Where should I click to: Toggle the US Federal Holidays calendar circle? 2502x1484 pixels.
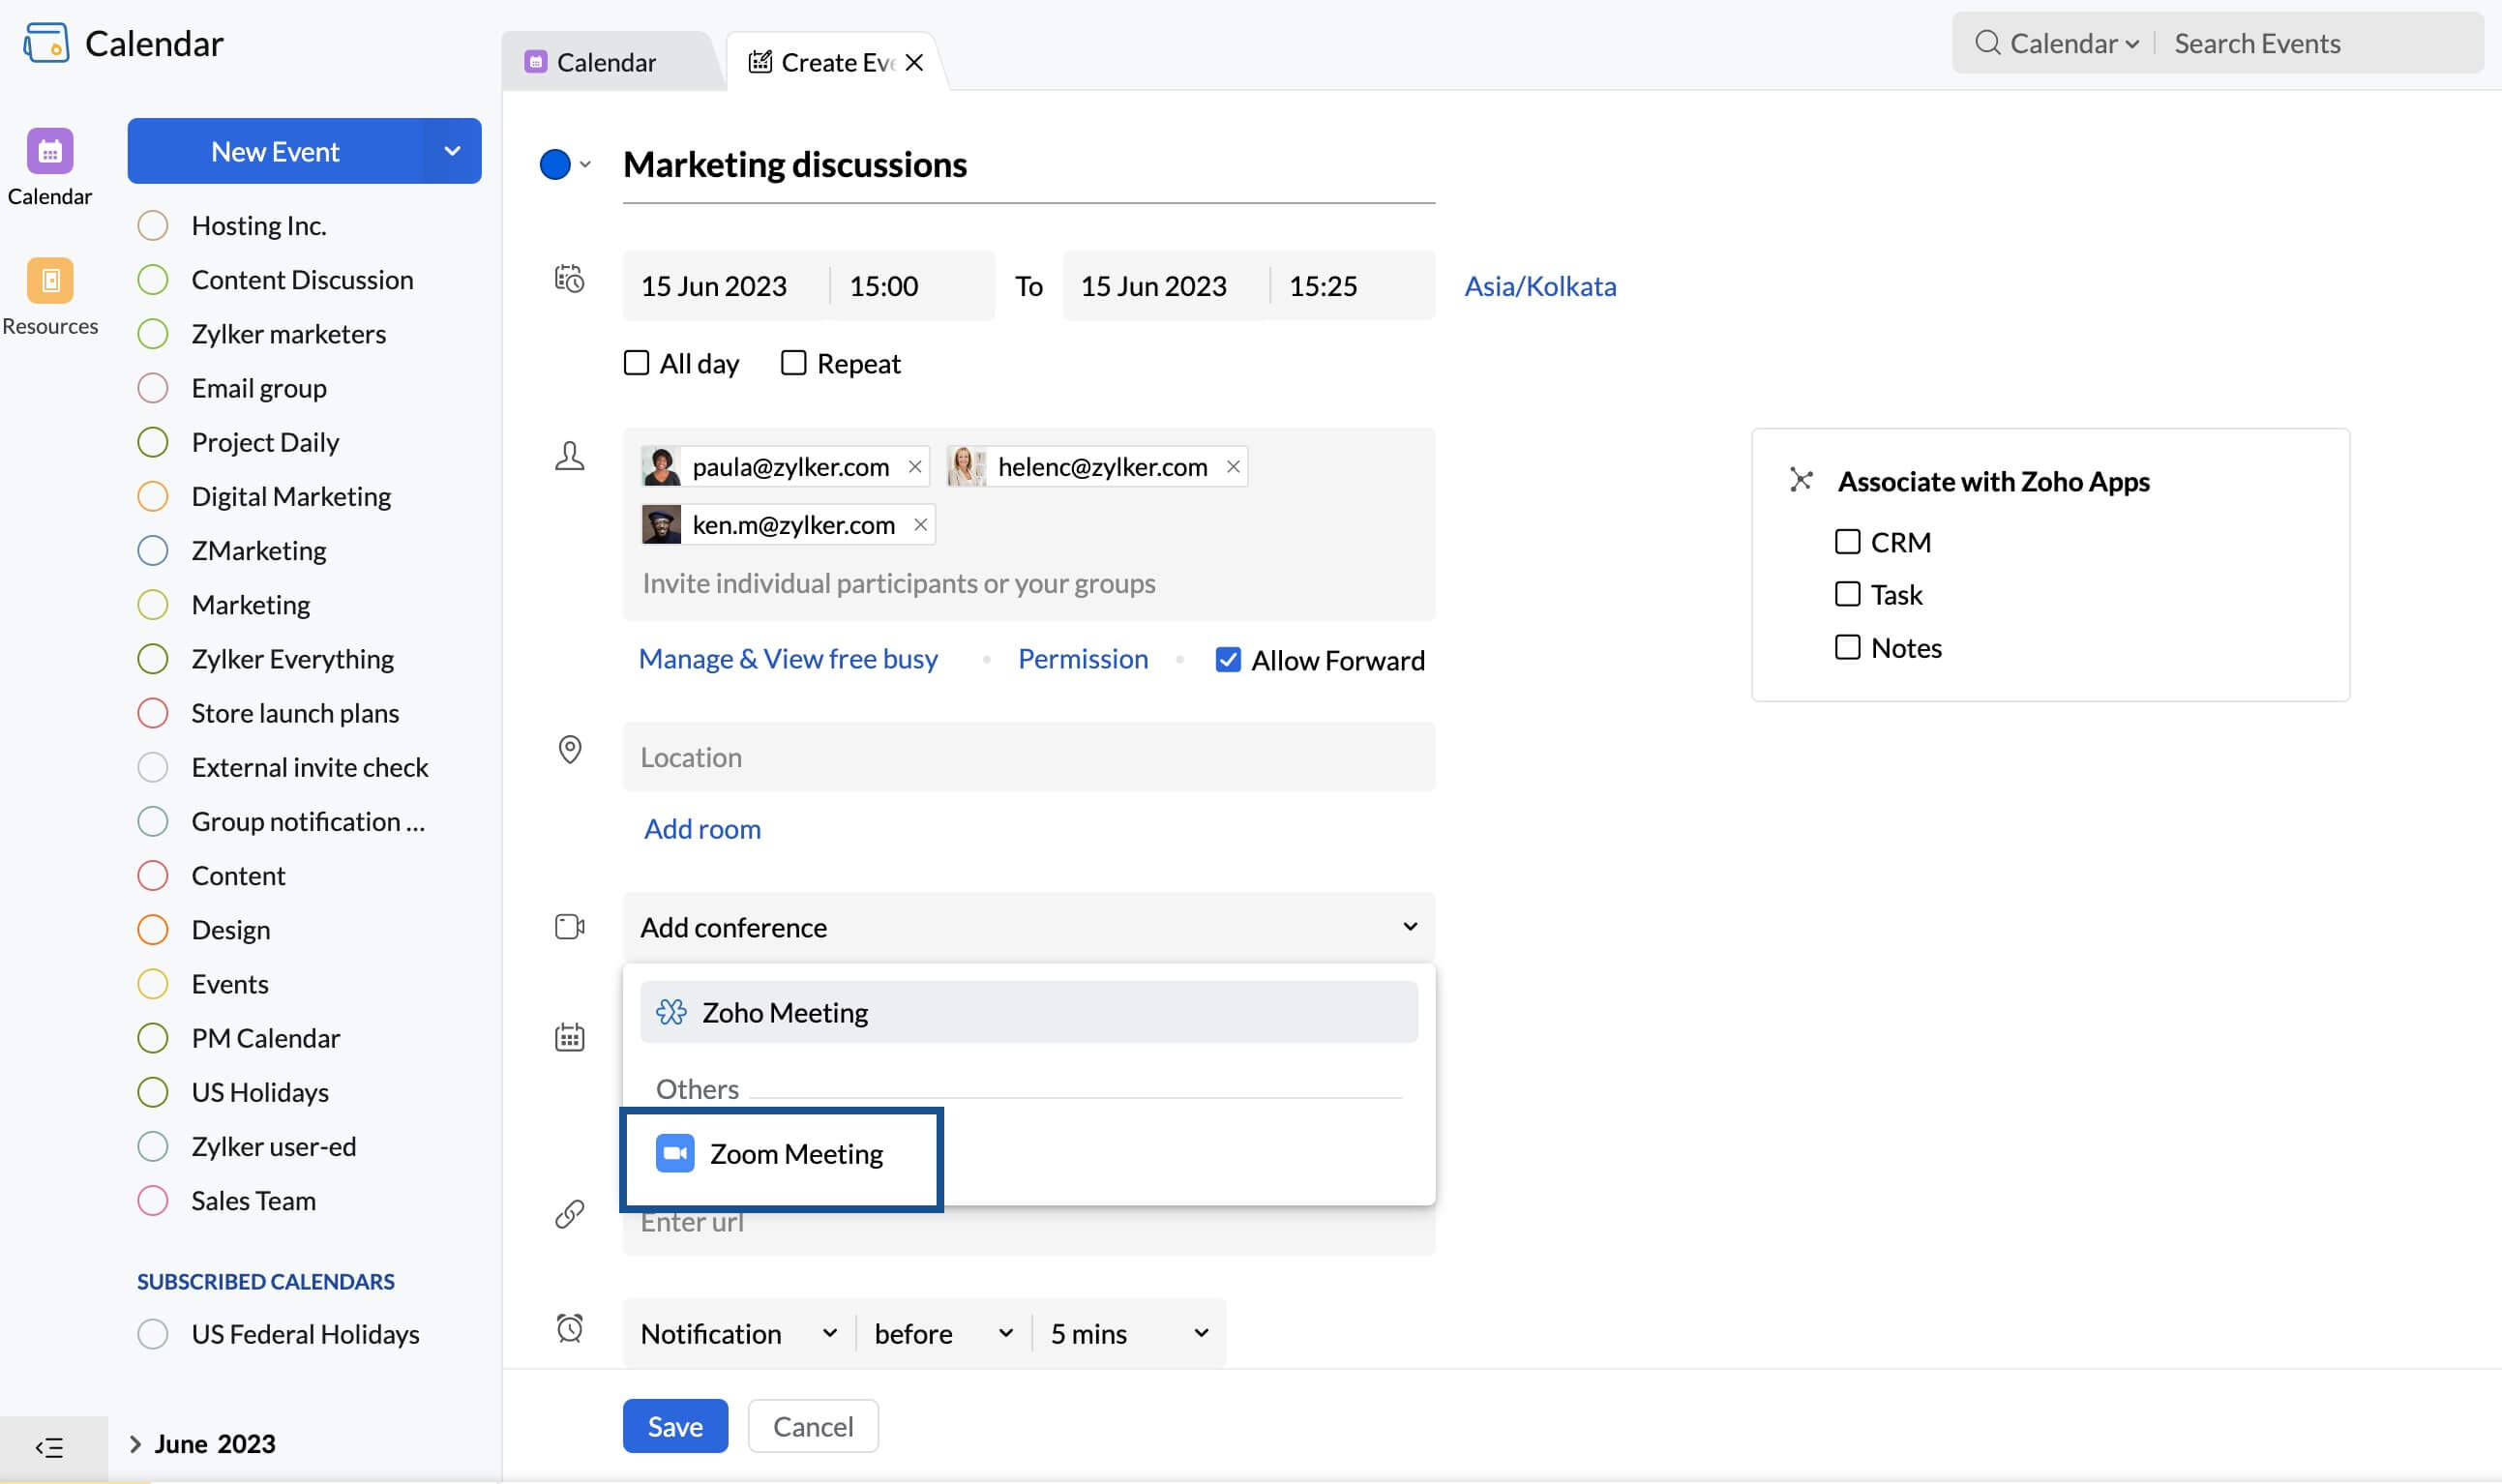(x=153, y=1334)
